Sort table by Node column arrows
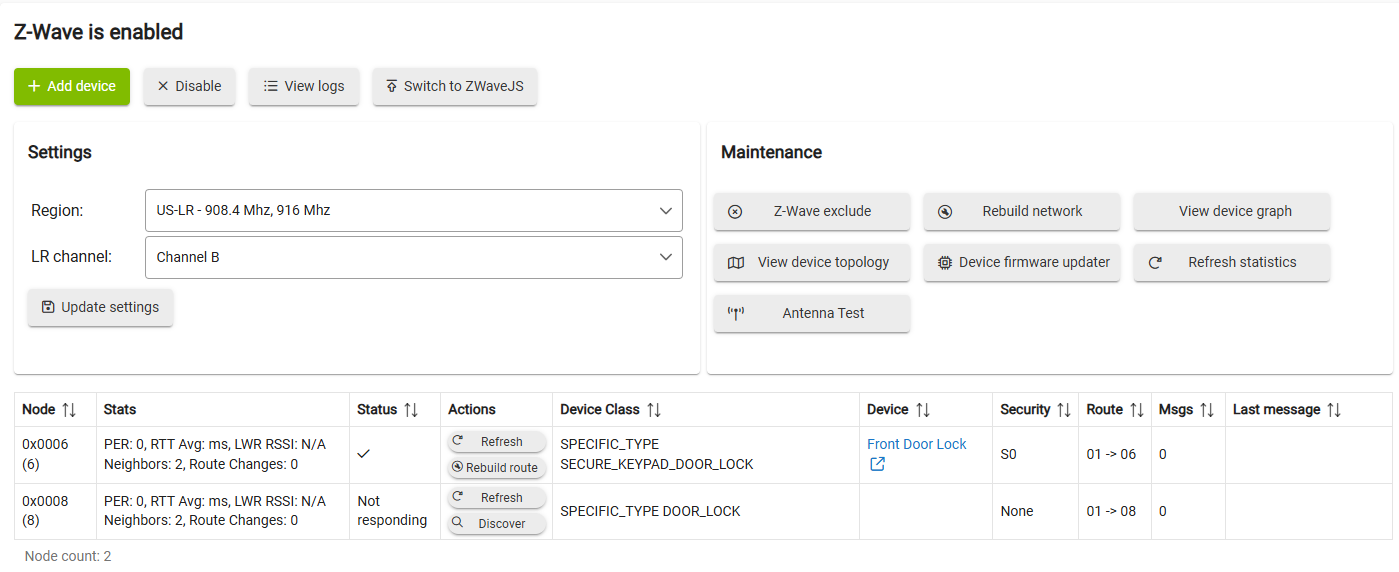The height and width of the screenshot is (572, 1399). pyautogui.click(x=69, y=410)
